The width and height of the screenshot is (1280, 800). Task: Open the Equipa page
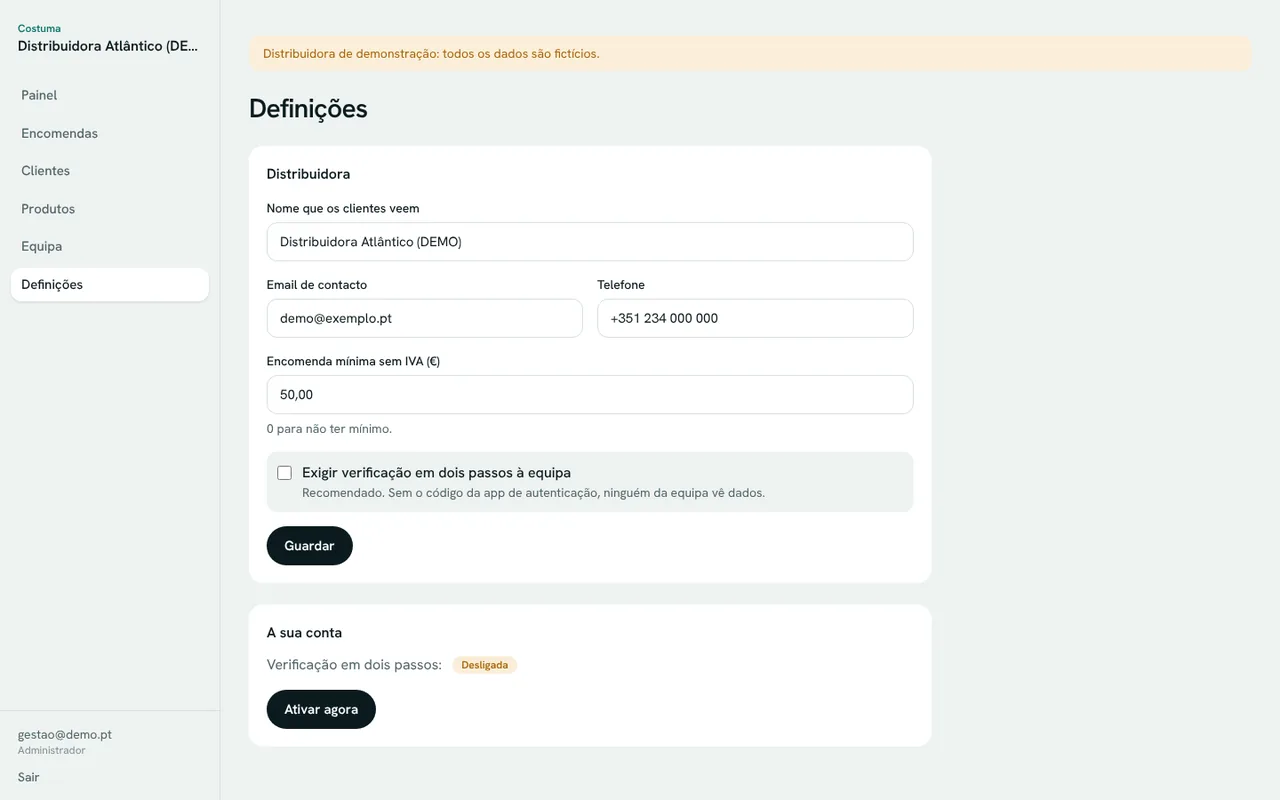[x=110, y=246]
